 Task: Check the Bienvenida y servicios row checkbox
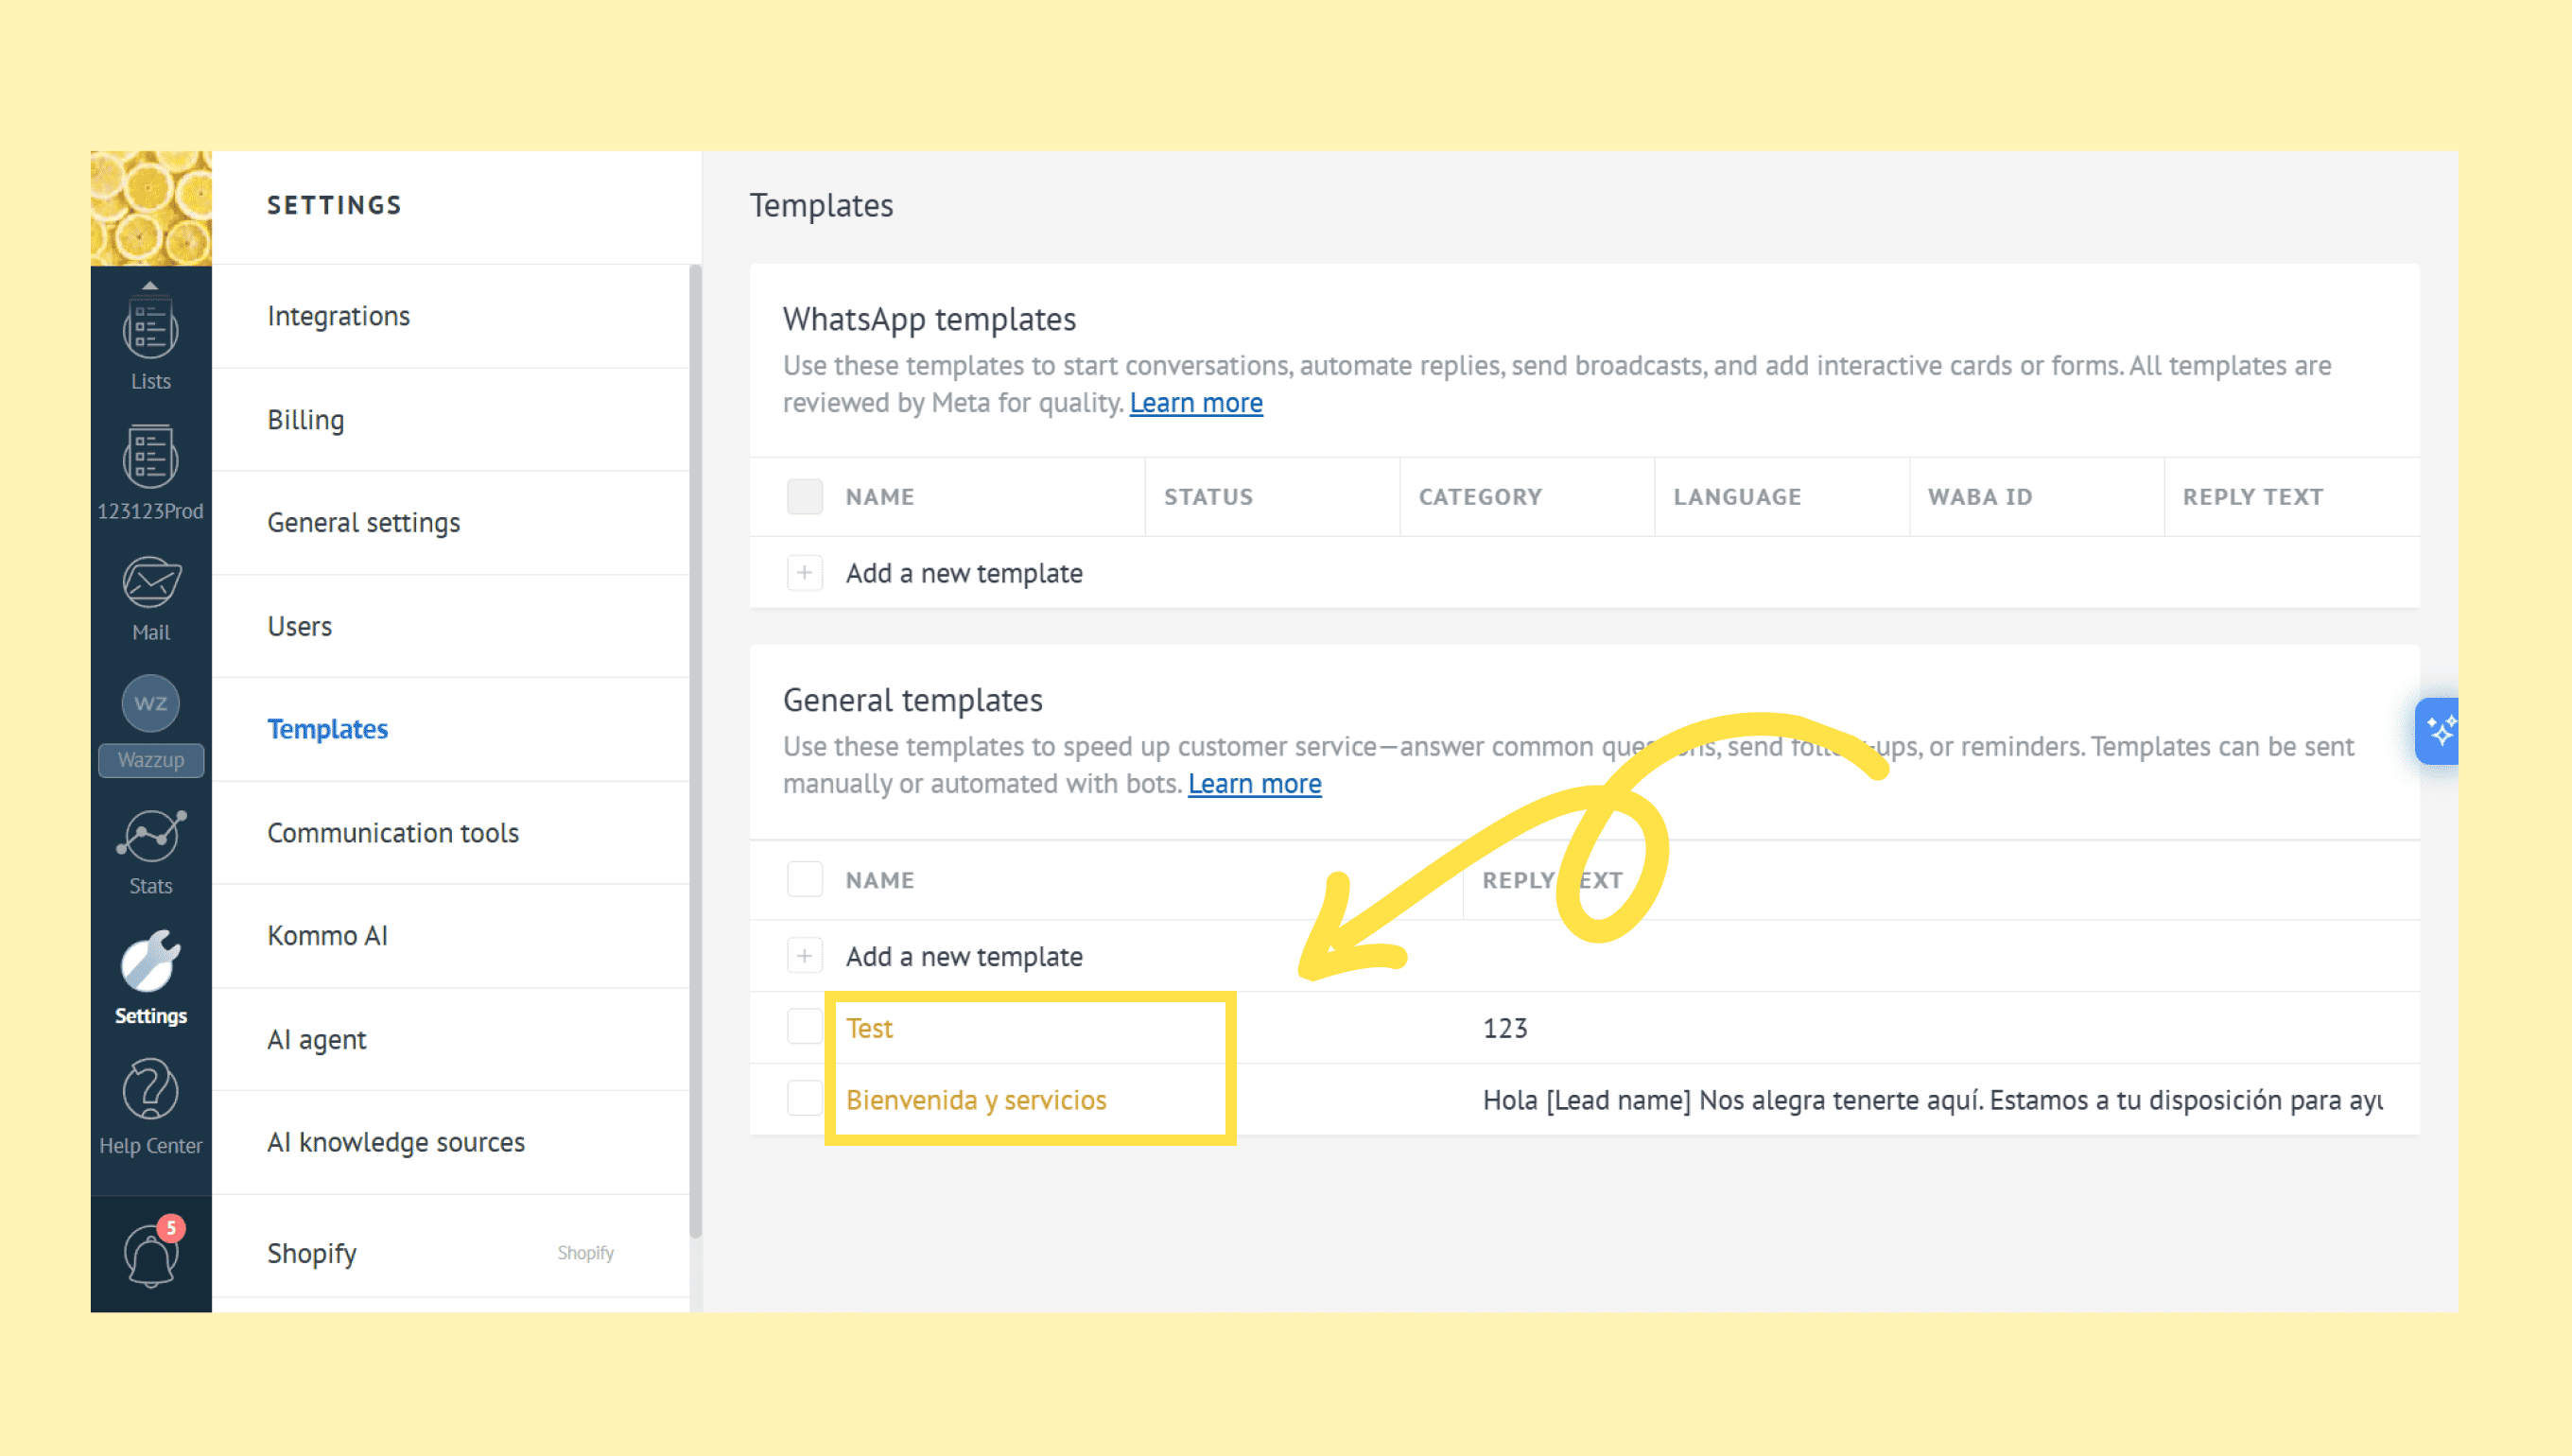point(804,1099)
